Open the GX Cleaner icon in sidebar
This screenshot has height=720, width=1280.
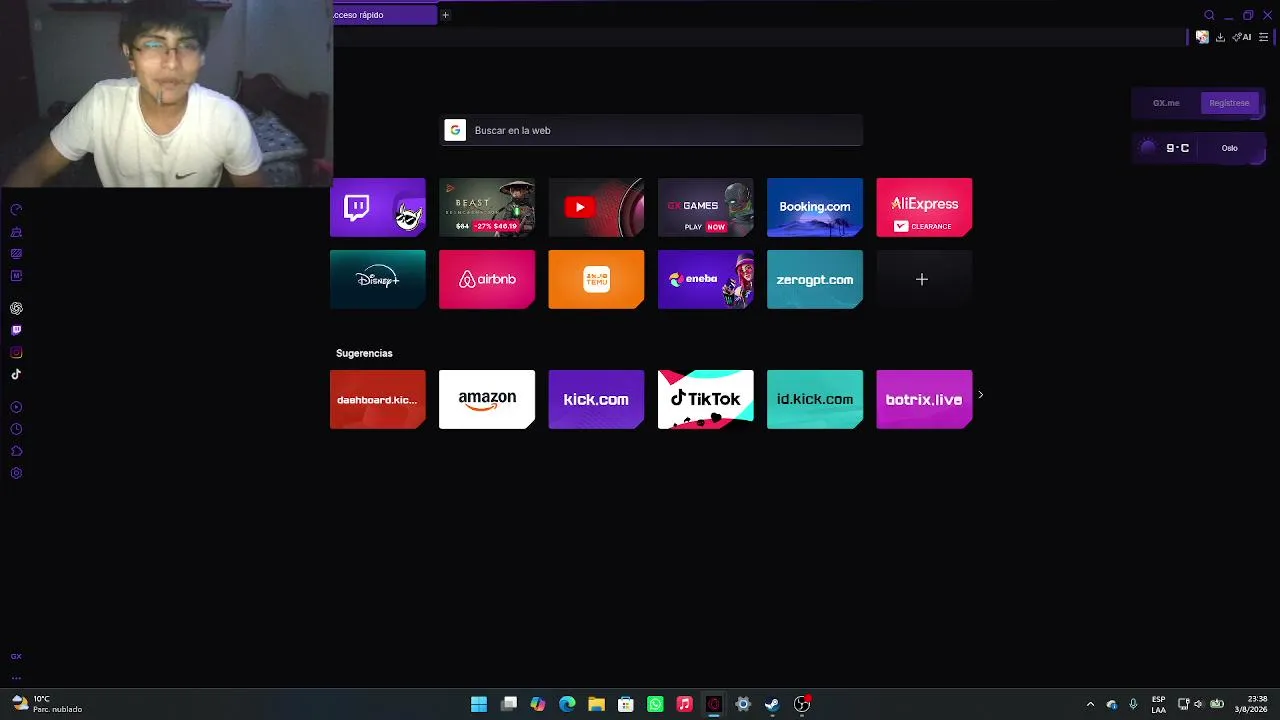16,232
